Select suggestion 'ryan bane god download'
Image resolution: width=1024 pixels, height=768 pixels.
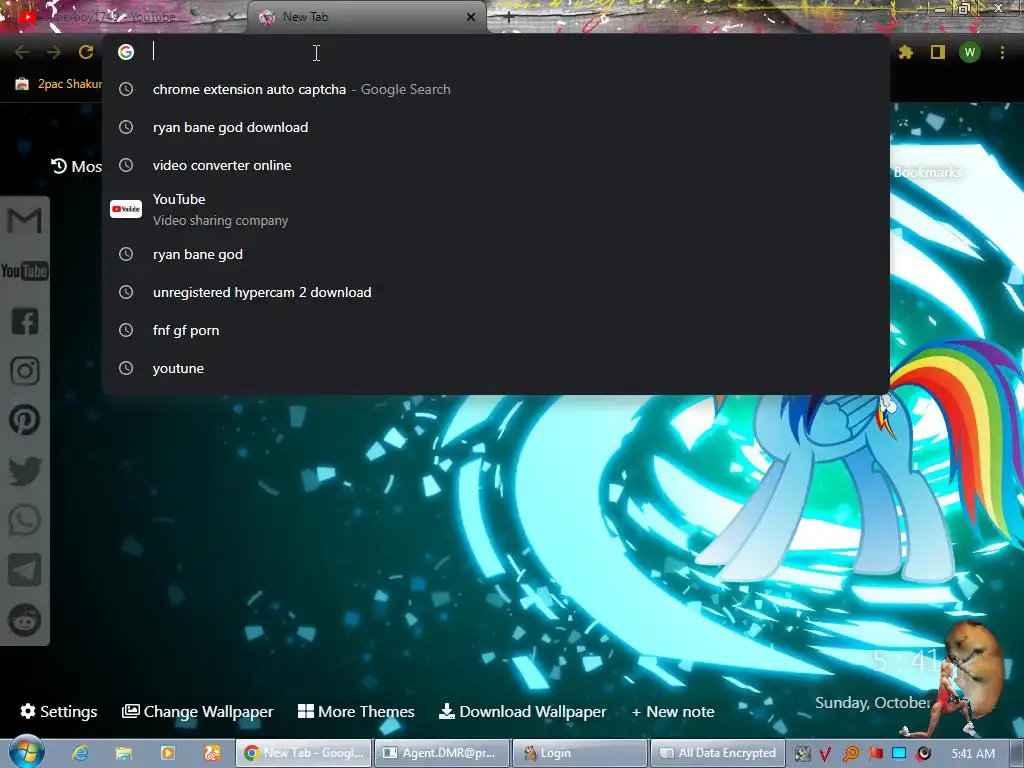496,127
